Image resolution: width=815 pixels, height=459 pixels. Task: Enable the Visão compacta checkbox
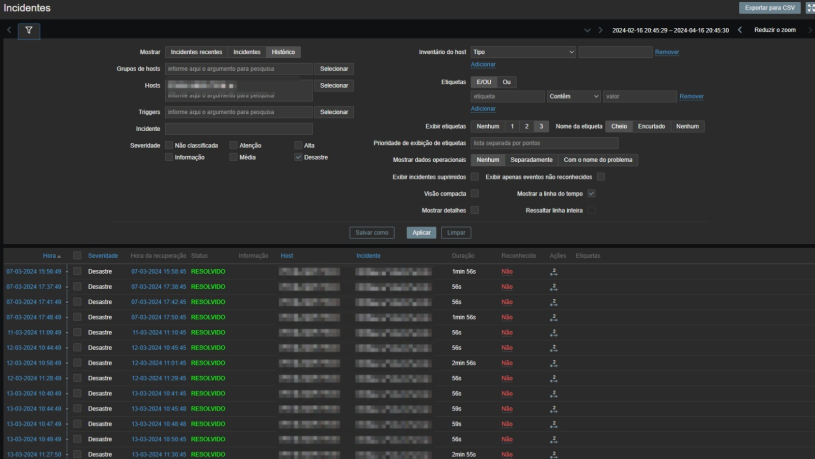[475, 193]
